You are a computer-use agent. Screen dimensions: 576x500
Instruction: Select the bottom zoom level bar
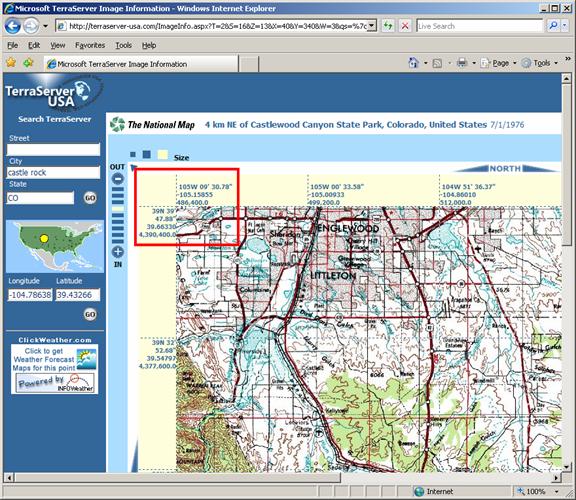click(118, 241)
